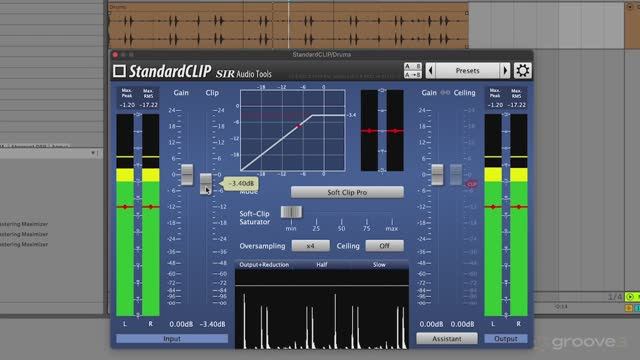Open the small dropdown arrow in left panel
The height and width of the screenshot is (360, 640).
(x=93, y=153)
